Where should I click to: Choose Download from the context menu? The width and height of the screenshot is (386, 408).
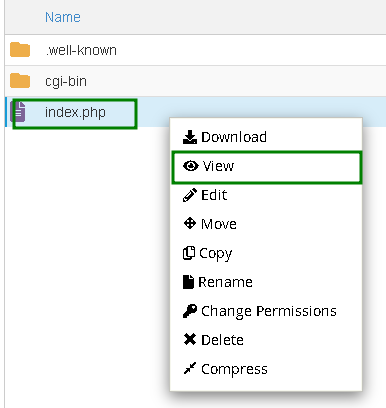(266, 137)
